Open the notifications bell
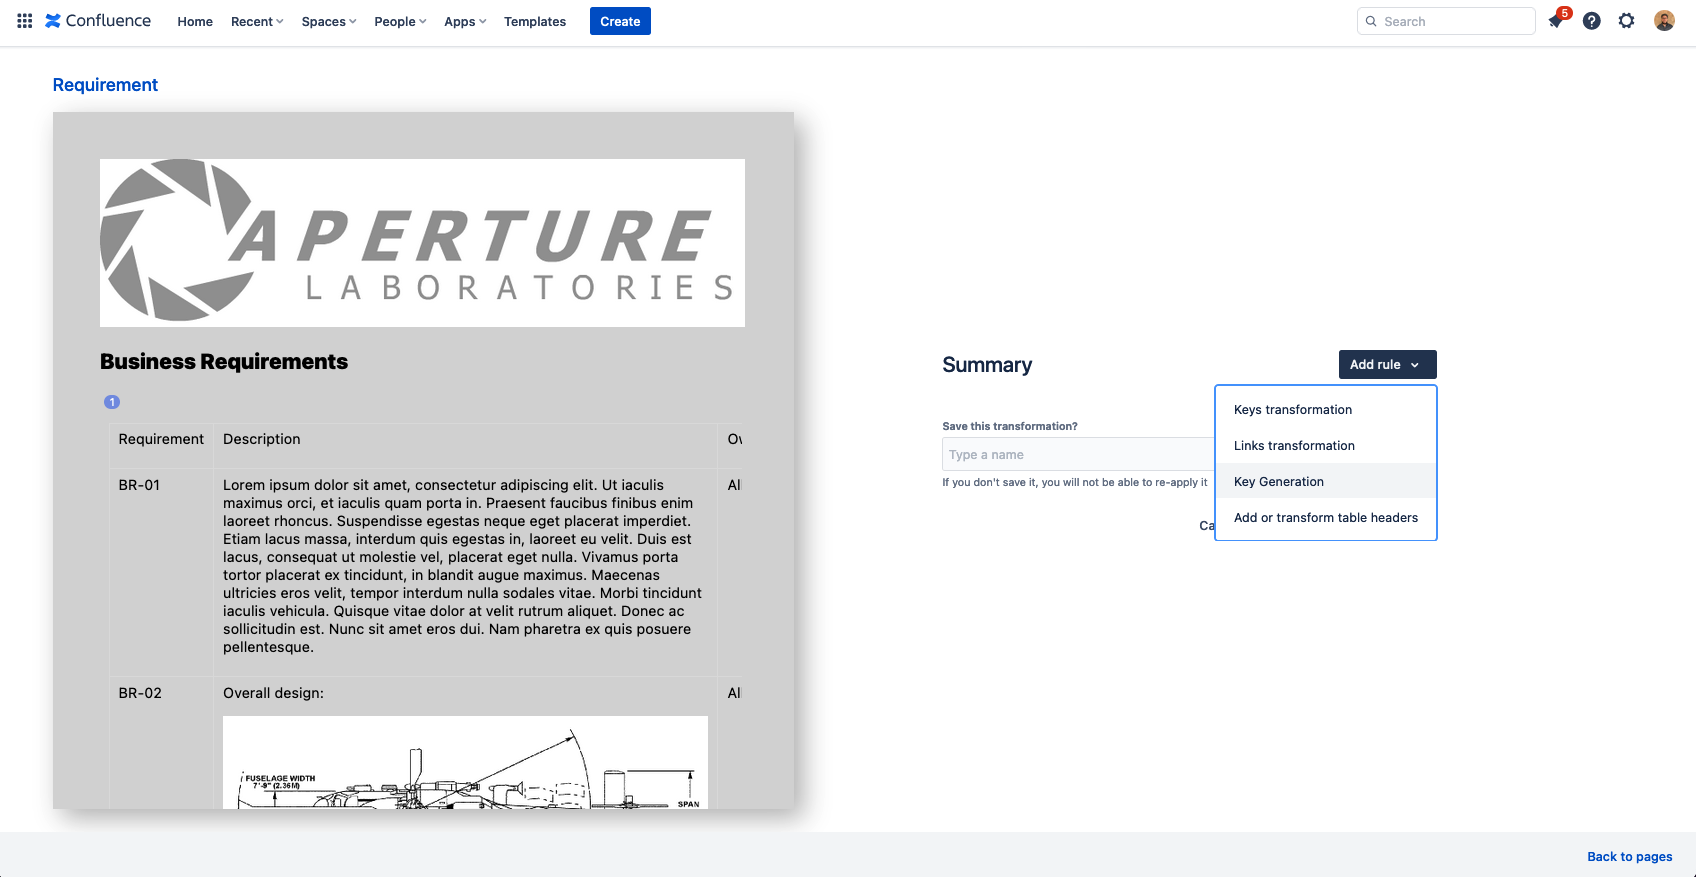 pyautogui.click(x=1556, y=21)
